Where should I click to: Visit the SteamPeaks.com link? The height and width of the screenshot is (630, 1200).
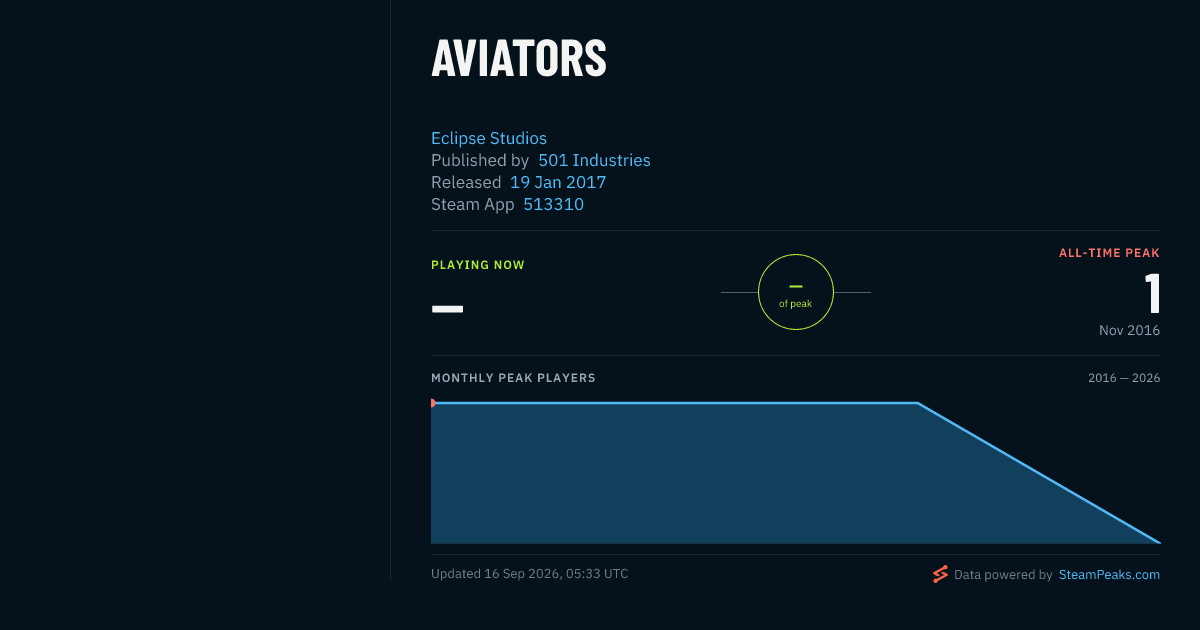pos(1109,574)
